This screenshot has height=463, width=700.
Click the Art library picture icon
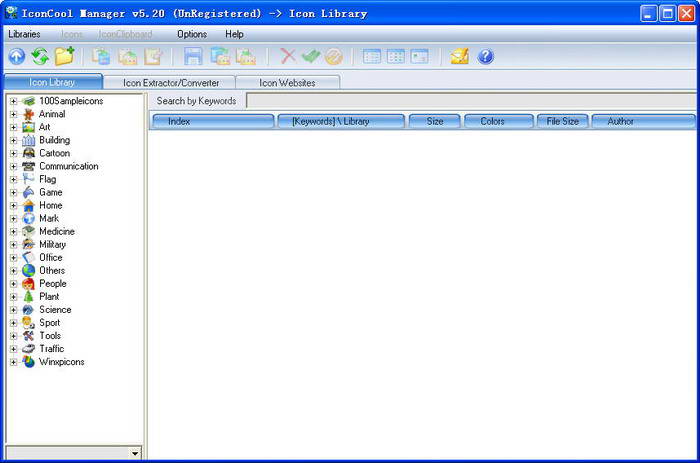point(29,127)
